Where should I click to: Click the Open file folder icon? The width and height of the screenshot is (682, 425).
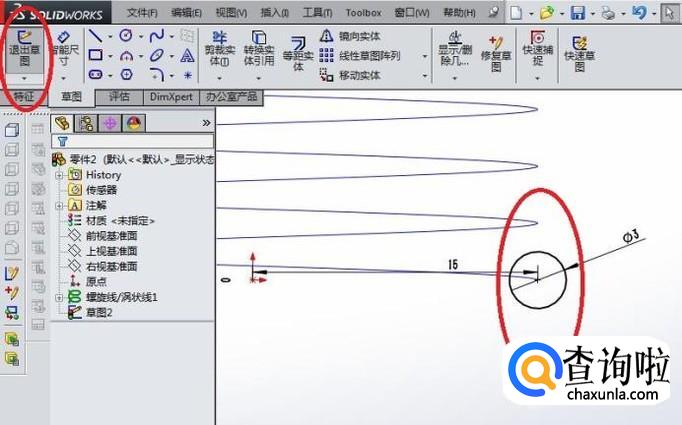(x=547, y=13)
